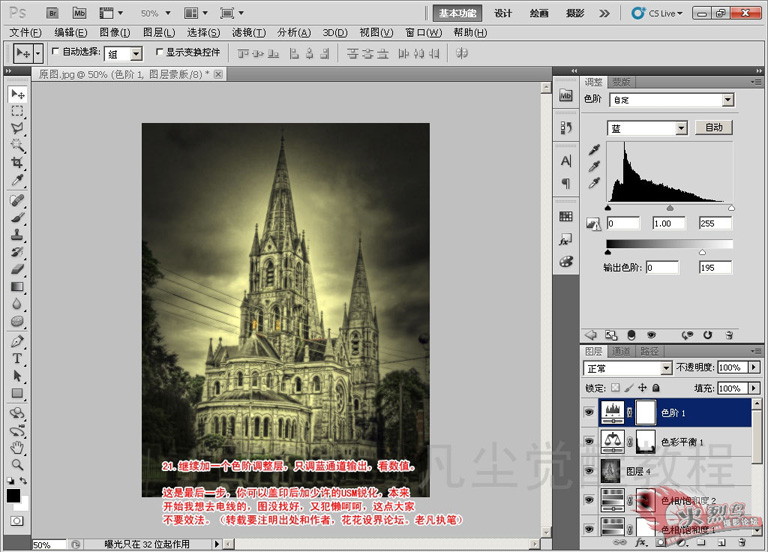Click the 自动 levels button

pos(714,127)
